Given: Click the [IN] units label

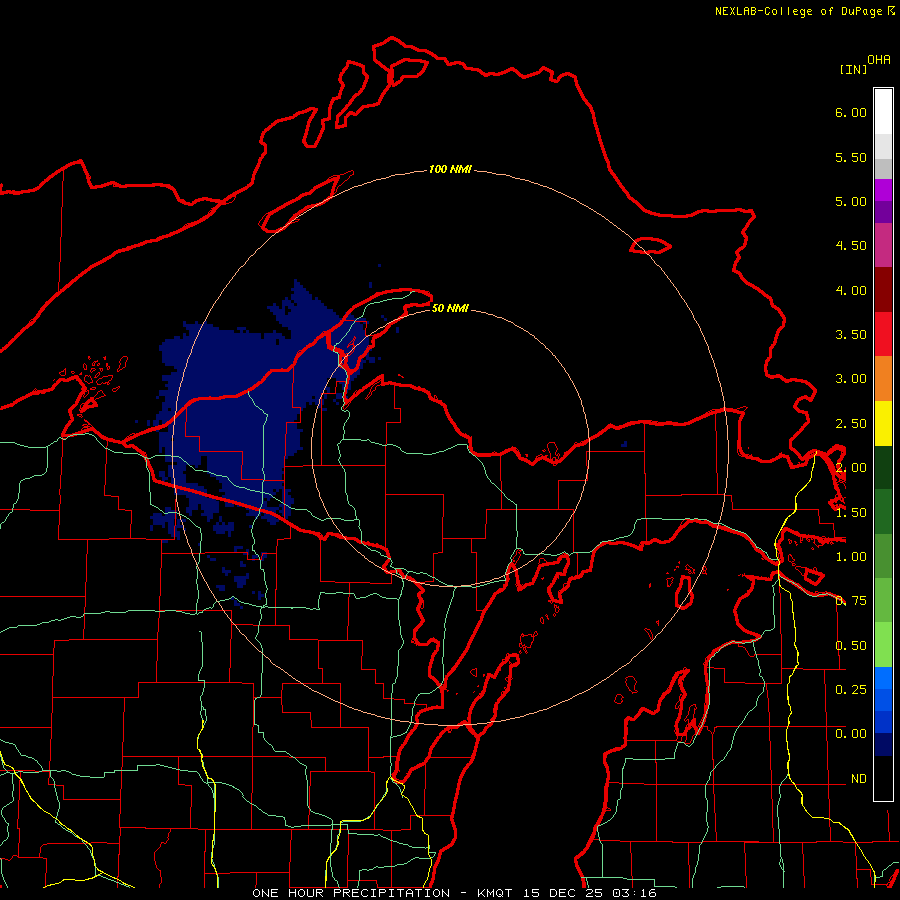Looking at the screenshot, I should click(854, 69).
